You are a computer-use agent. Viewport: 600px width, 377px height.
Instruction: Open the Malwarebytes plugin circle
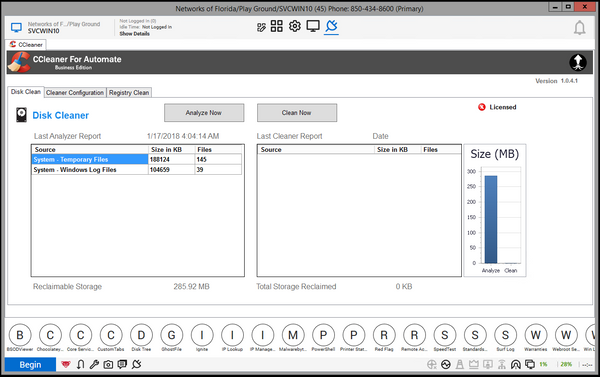click(x=293, y=335)
